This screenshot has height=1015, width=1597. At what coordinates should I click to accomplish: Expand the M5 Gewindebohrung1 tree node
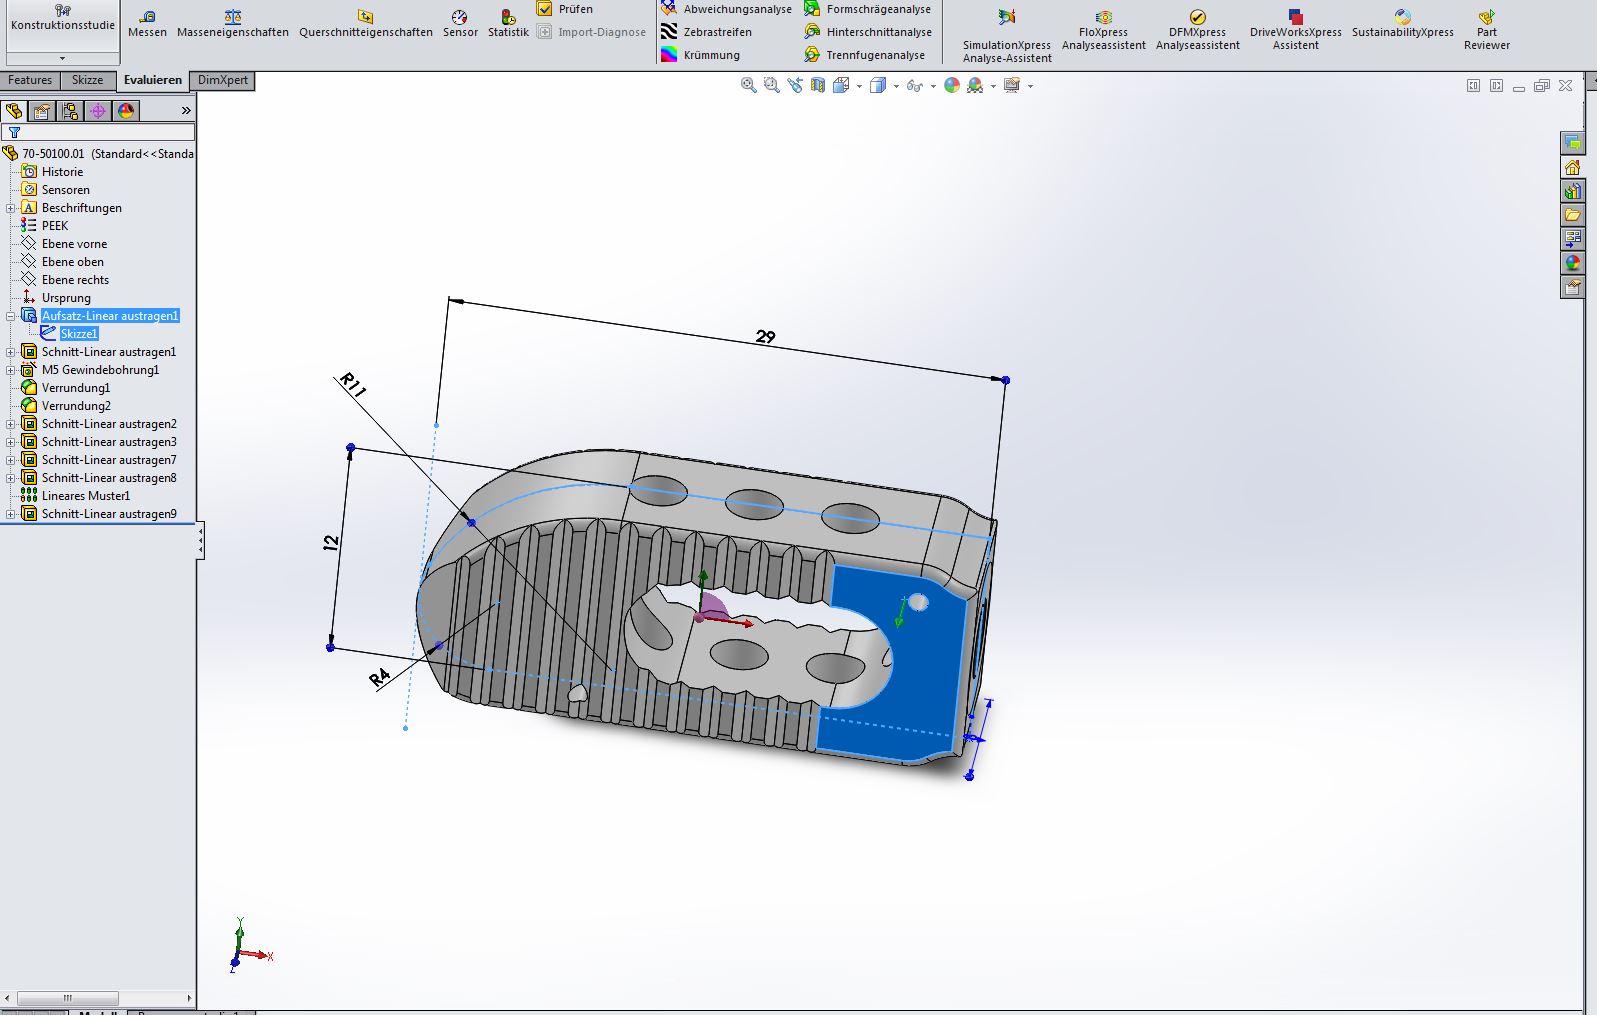tap(11, 370)
